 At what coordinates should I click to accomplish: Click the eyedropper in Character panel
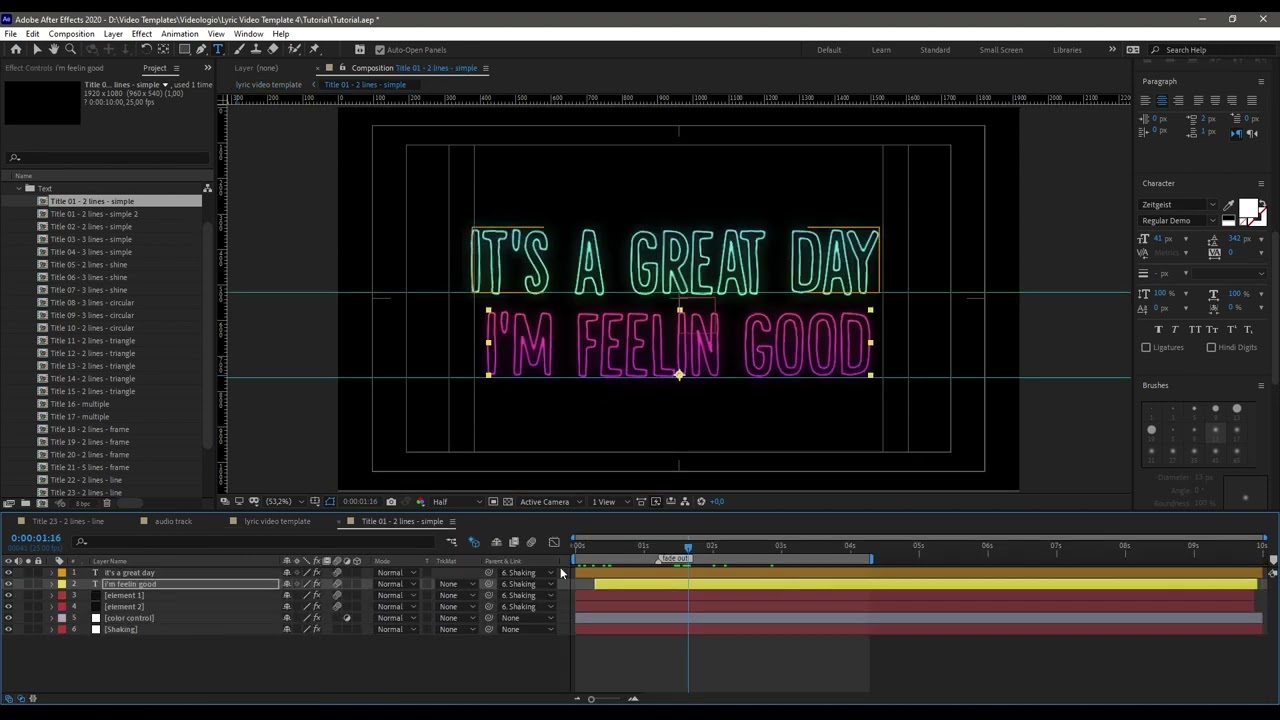coord(1229,205)
